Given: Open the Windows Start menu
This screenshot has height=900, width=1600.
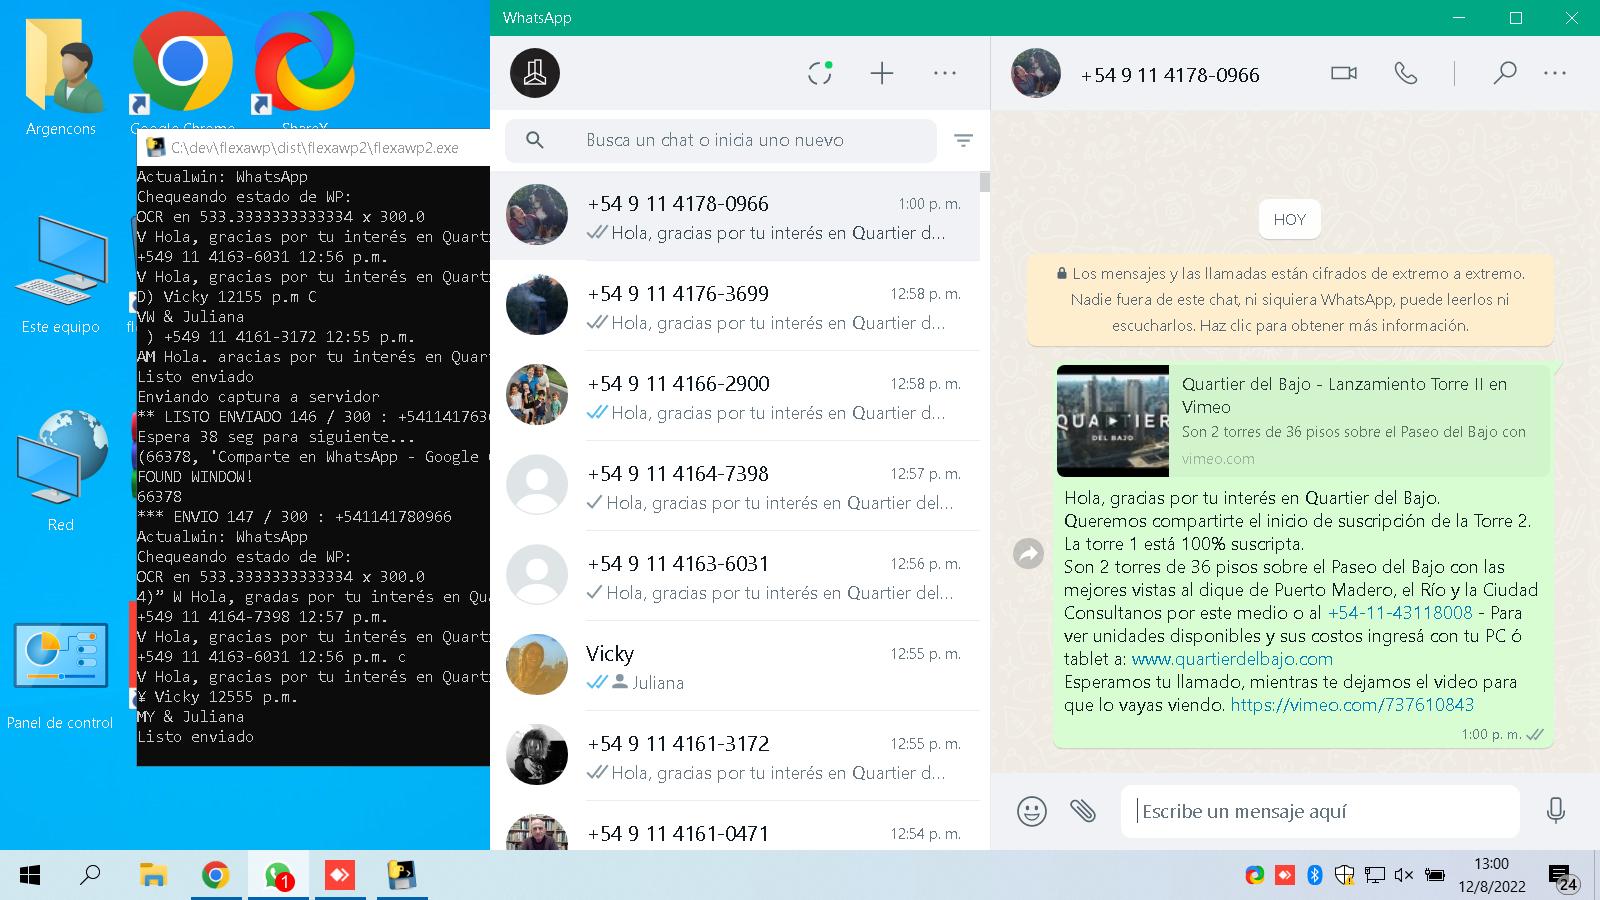Looking at the screenshot, I should click(30, 876).
